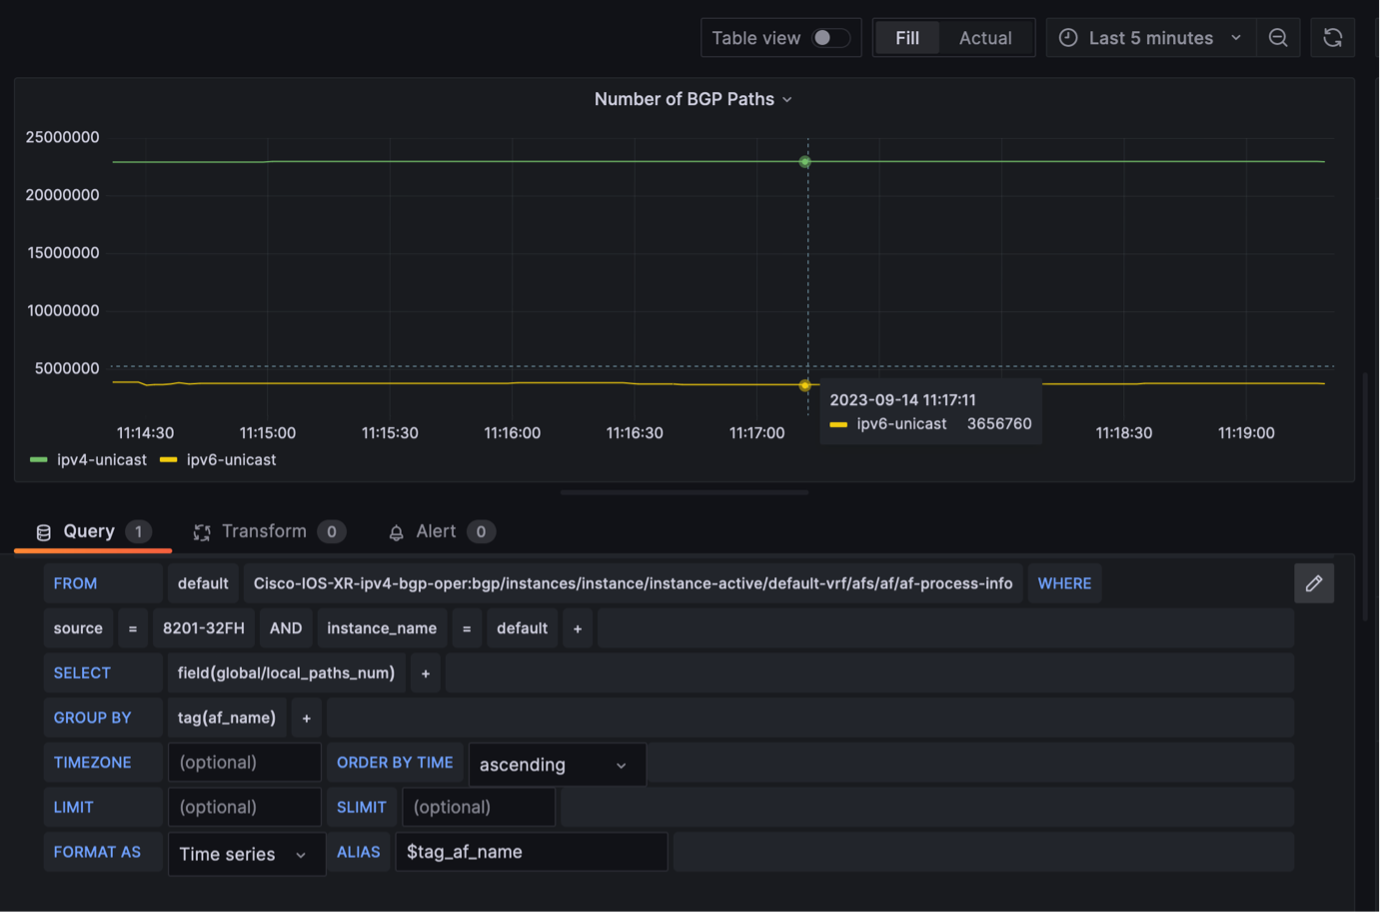The image size is (1384, 916).
Task: Expand the ORDER BY TIME ascending dropdown
Action: click(556, 765)
